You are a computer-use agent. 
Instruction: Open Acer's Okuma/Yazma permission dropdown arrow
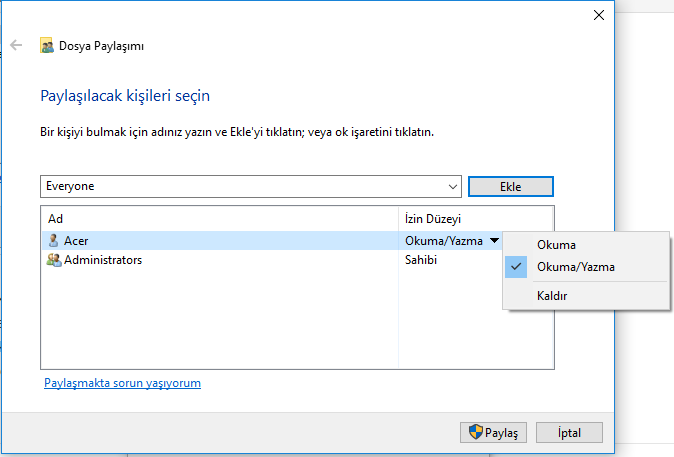coord(494,241)
